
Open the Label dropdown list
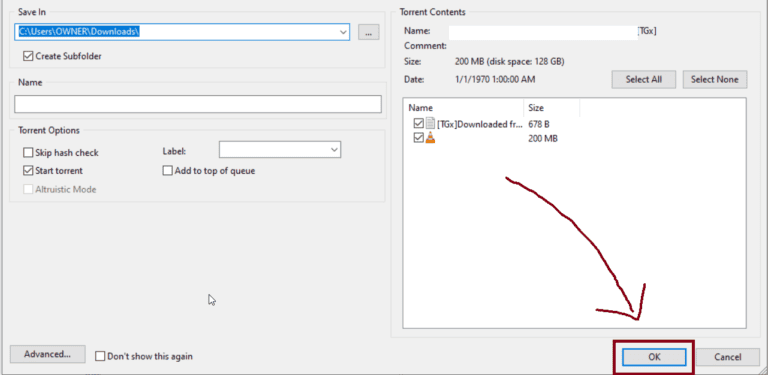coord(335,150)
